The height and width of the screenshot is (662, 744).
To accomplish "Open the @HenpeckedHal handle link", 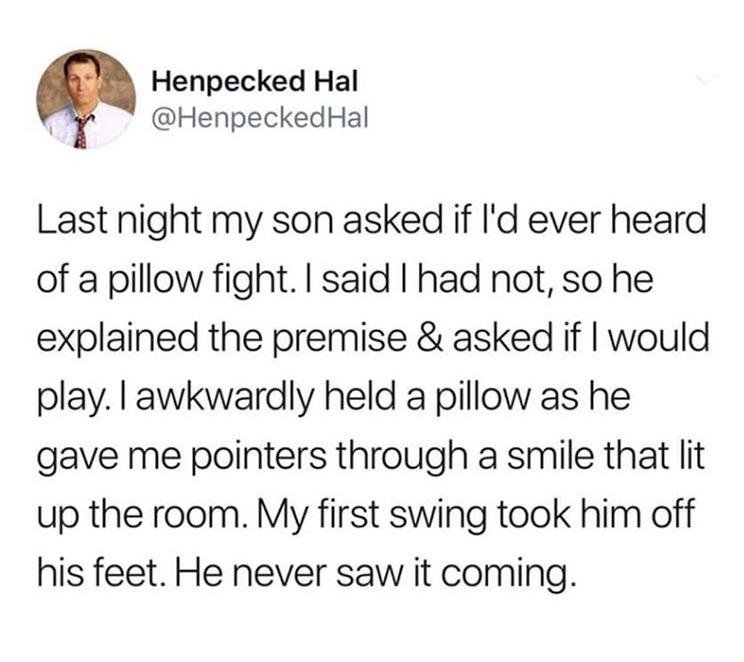I will [x=259, y=119].
